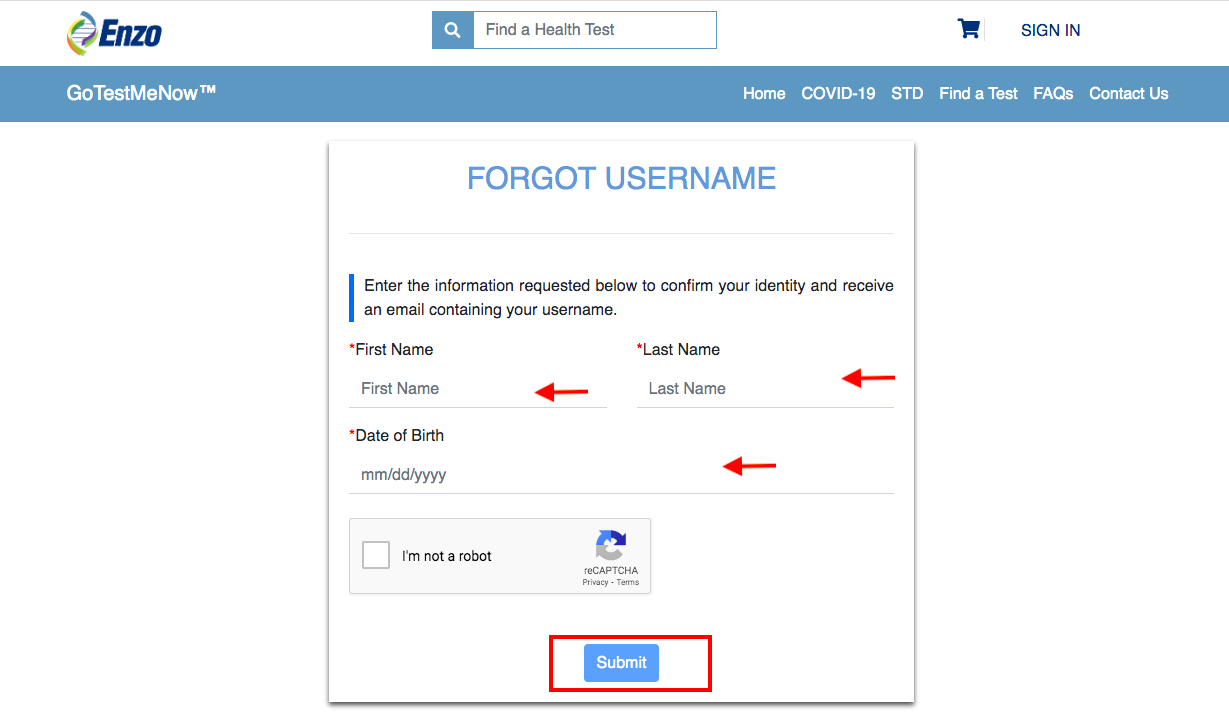Go to Home in navigation bar
Screen dimensions: 1229x717
pos(764,93)
